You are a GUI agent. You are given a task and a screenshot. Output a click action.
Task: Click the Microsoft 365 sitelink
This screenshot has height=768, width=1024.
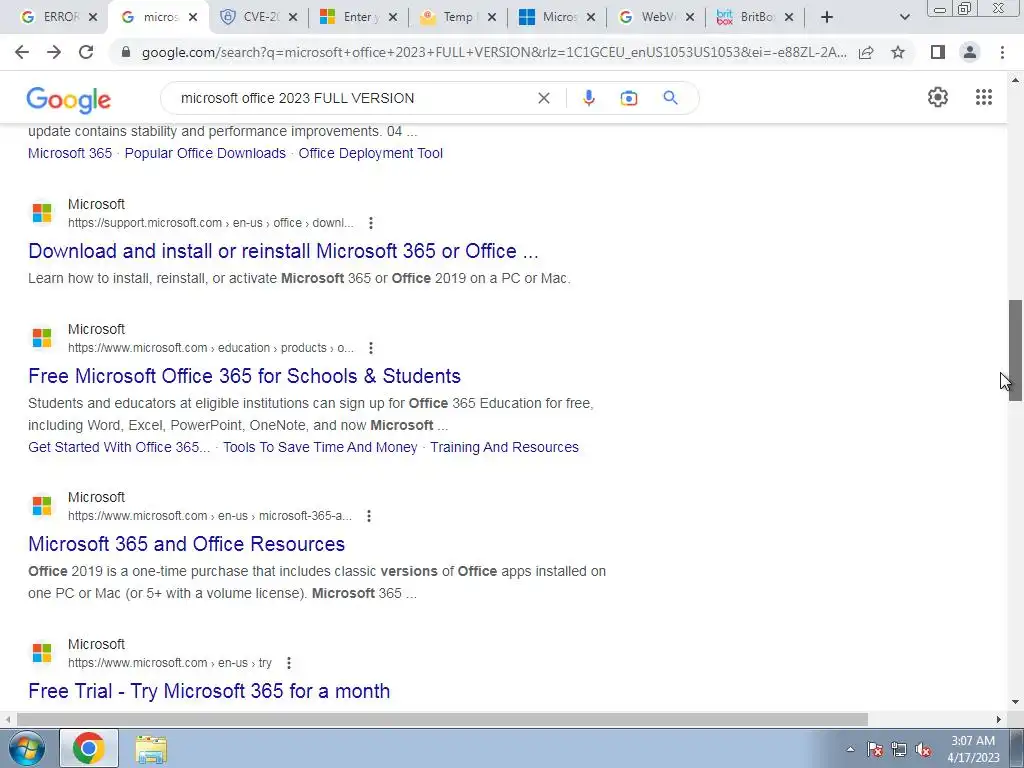[70, 153]
